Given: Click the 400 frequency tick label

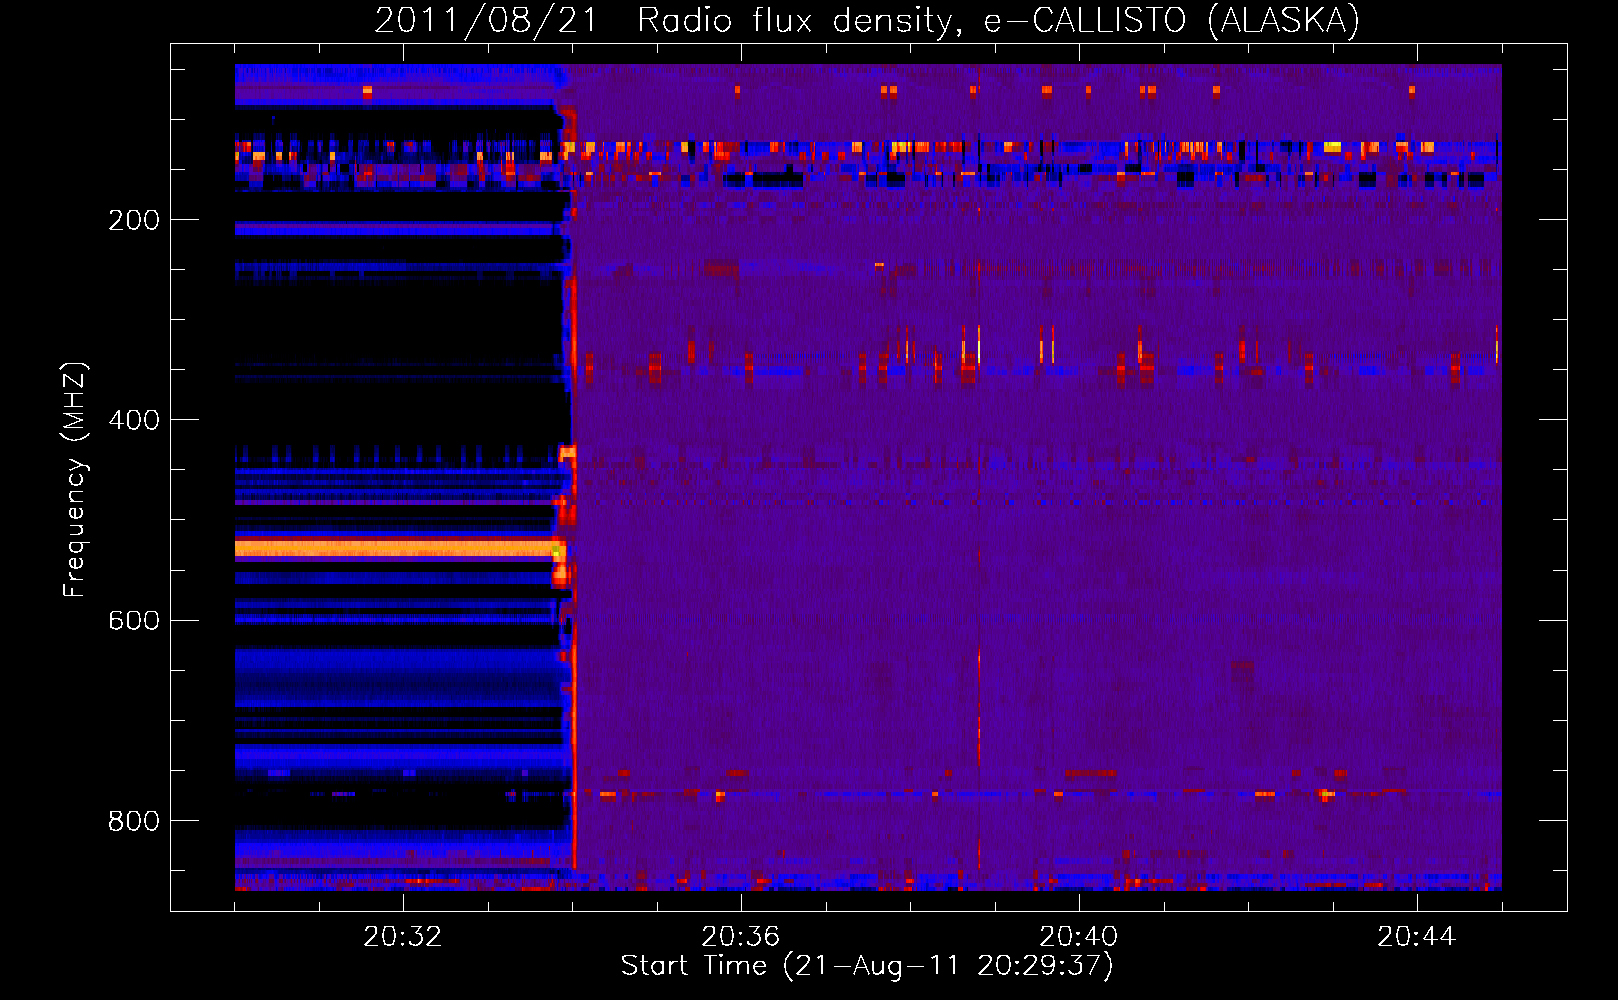Looking at the screenshot, I should click(134, 420).
